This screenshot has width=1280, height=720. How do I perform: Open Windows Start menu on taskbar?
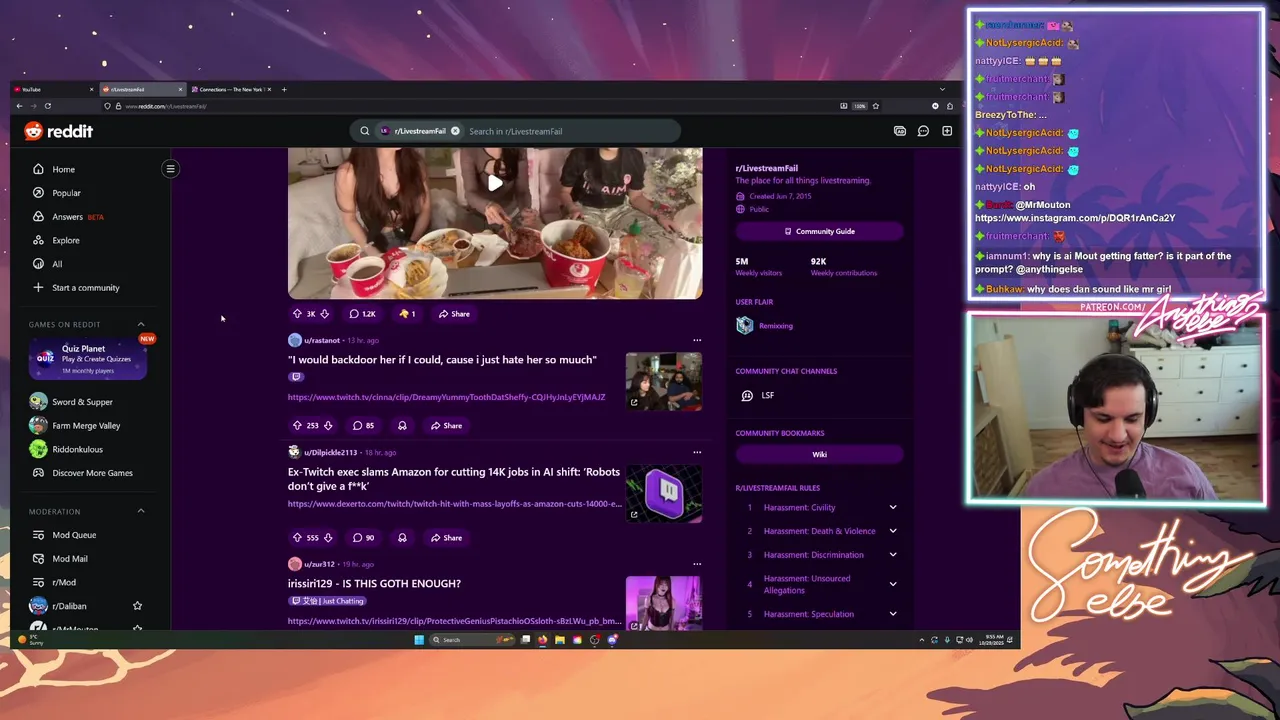click(419, 640)
